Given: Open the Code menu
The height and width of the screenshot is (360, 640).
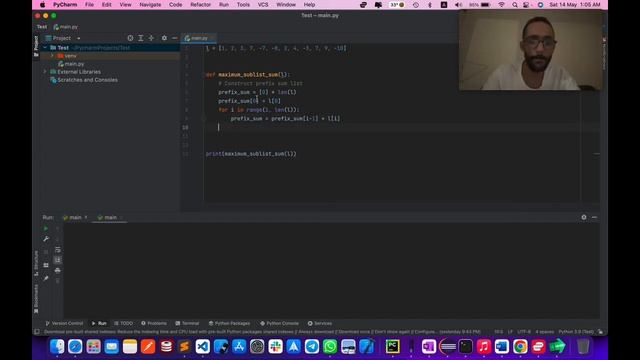Looking at the screenshot, I should (176, 5).
